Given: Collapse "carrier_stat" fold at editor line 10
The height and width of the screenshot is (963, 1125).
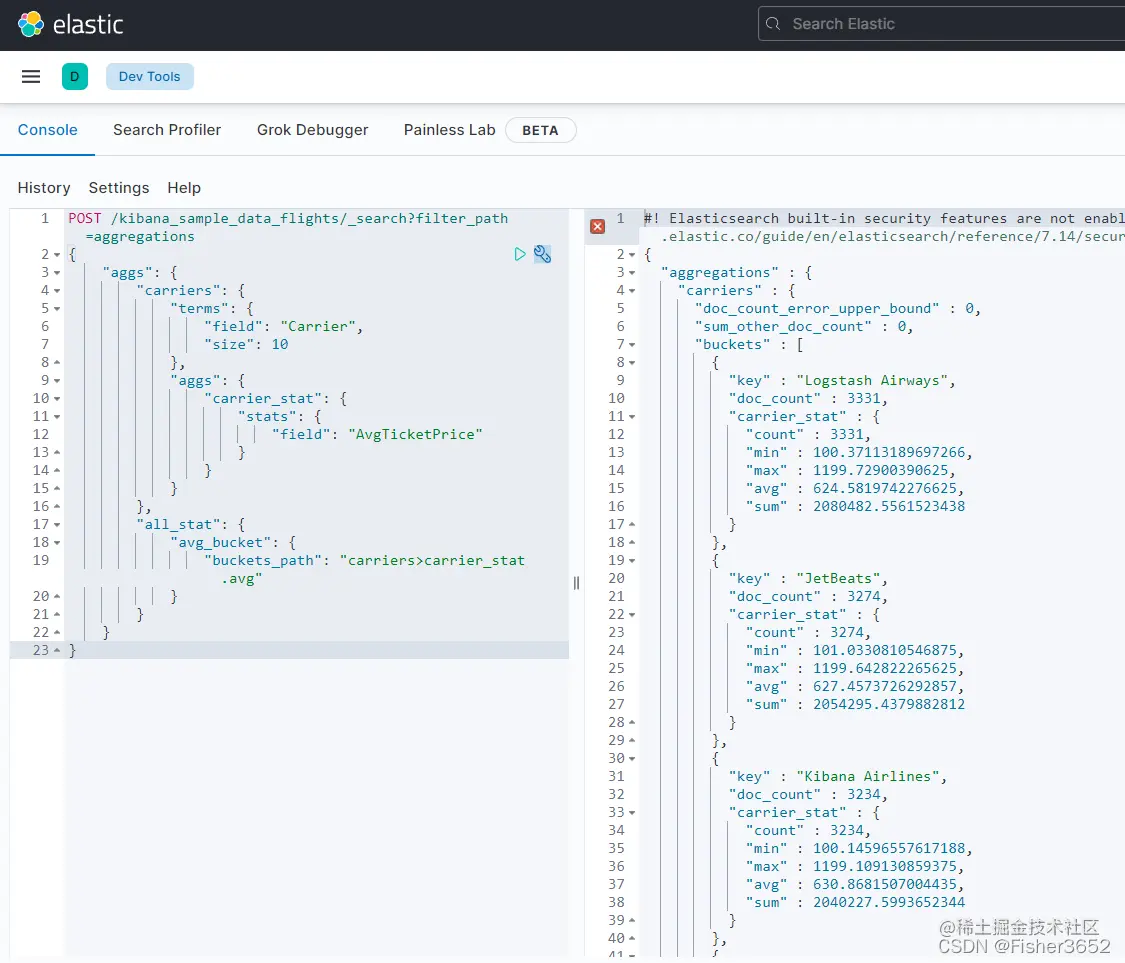Looking at the screenshot, I should pyautogui.click(x=57, y=399).
